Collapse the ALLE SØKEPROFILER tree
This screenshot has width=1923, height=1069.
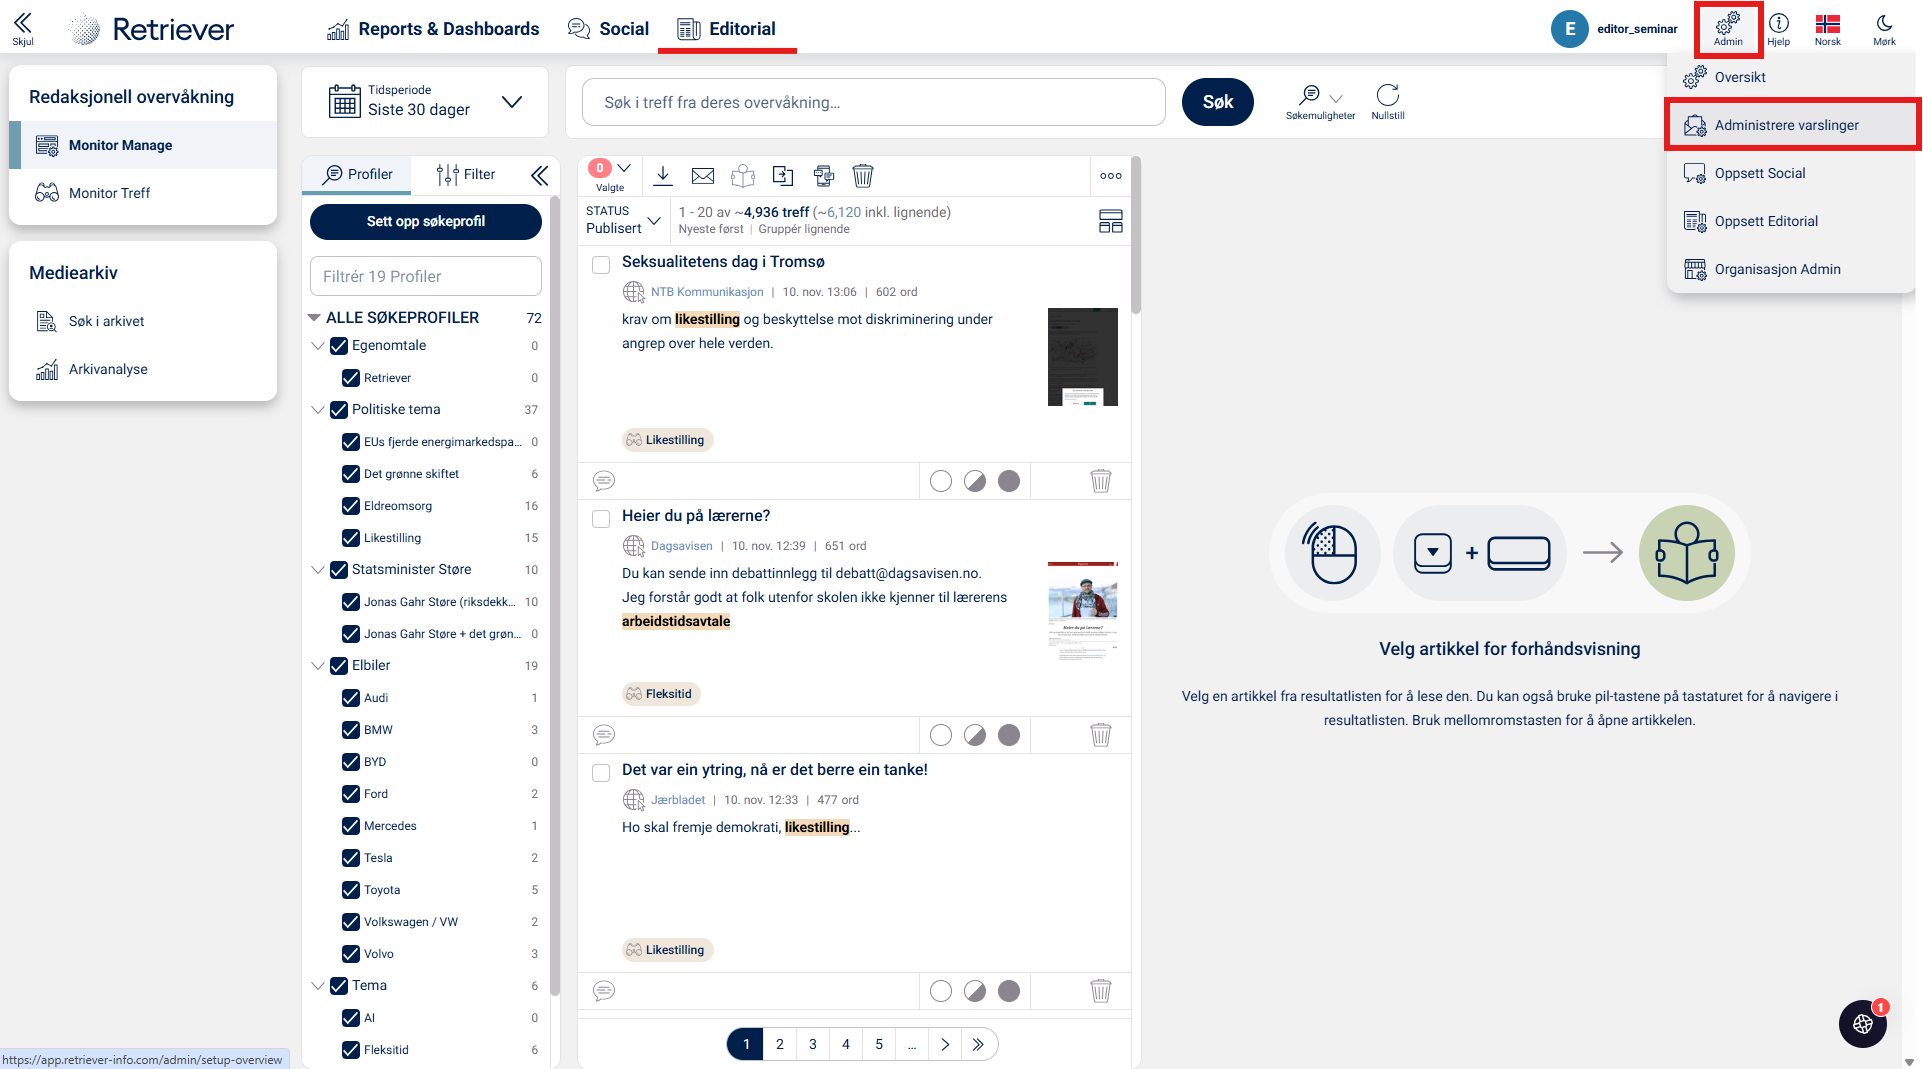coord(314,318)
